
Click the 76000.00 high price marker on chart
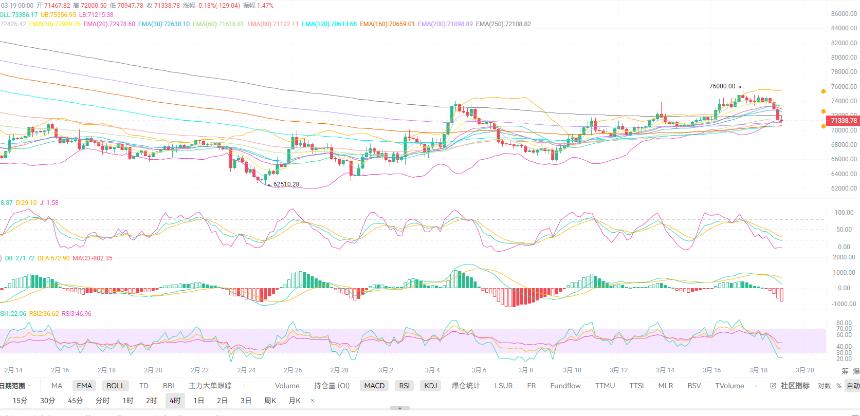tap(722, 86)
